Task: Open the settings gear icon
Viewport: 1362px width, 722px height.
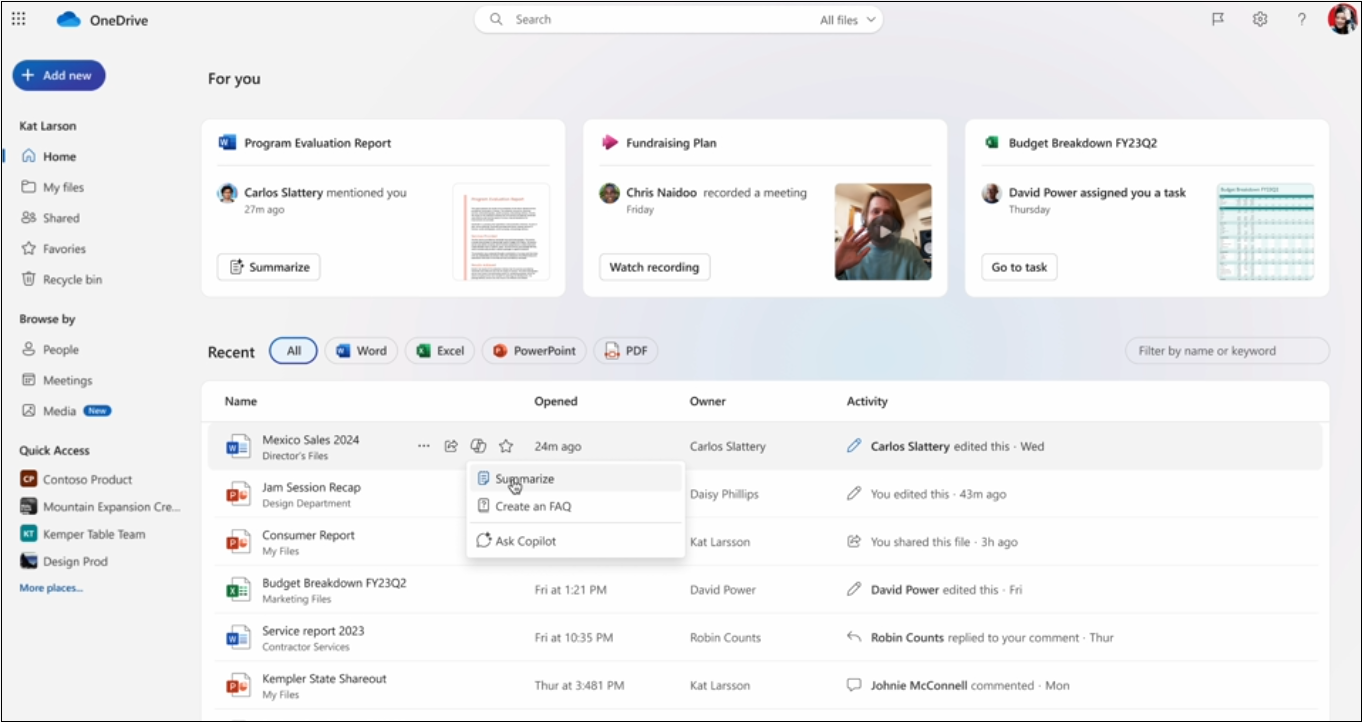Action: pos(1260,19)
